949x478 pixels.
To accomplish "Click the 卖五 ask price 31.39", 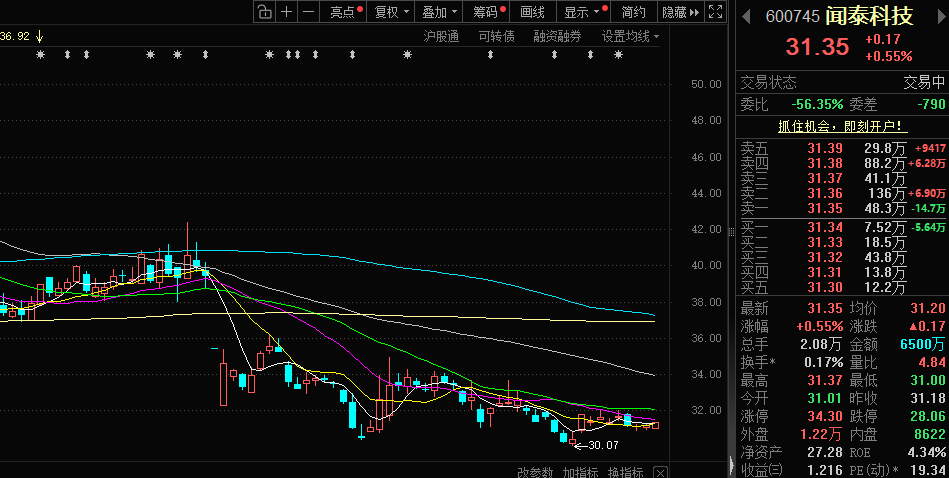I will (x=824, y=148).
